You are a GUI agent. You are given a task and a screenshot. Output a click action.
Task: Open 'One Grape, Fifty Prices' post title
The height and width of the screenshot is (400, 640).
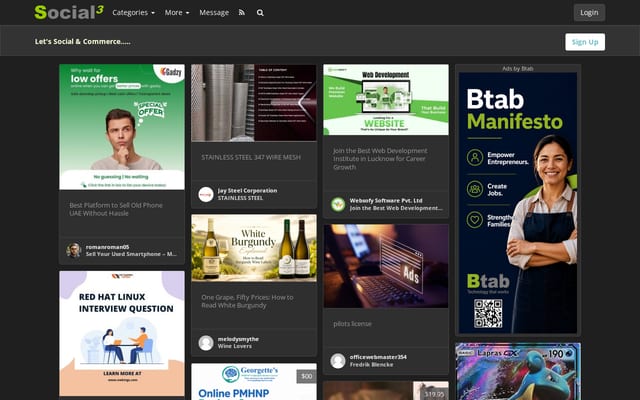[x=247, y=301]
